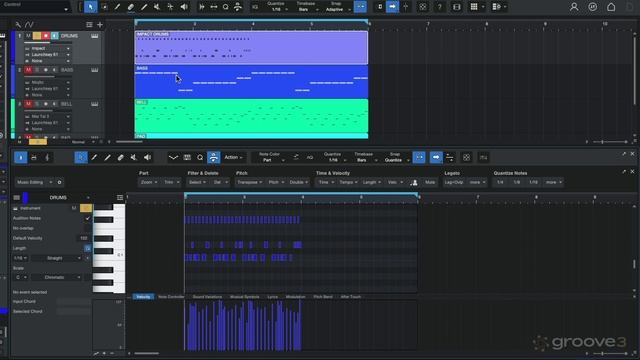This screenshot has width=640, height=360.
Task: Switch to the Note Controller lane tab
Action: click(171, 297)
